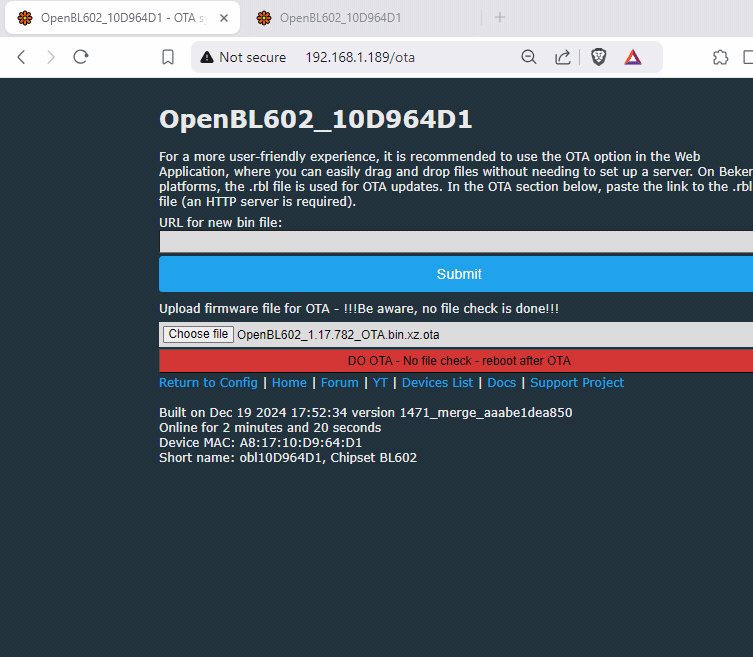The height and width of the screenshot is (657, 753).
Task: Open the Devices List link
Action: (437, 383)
